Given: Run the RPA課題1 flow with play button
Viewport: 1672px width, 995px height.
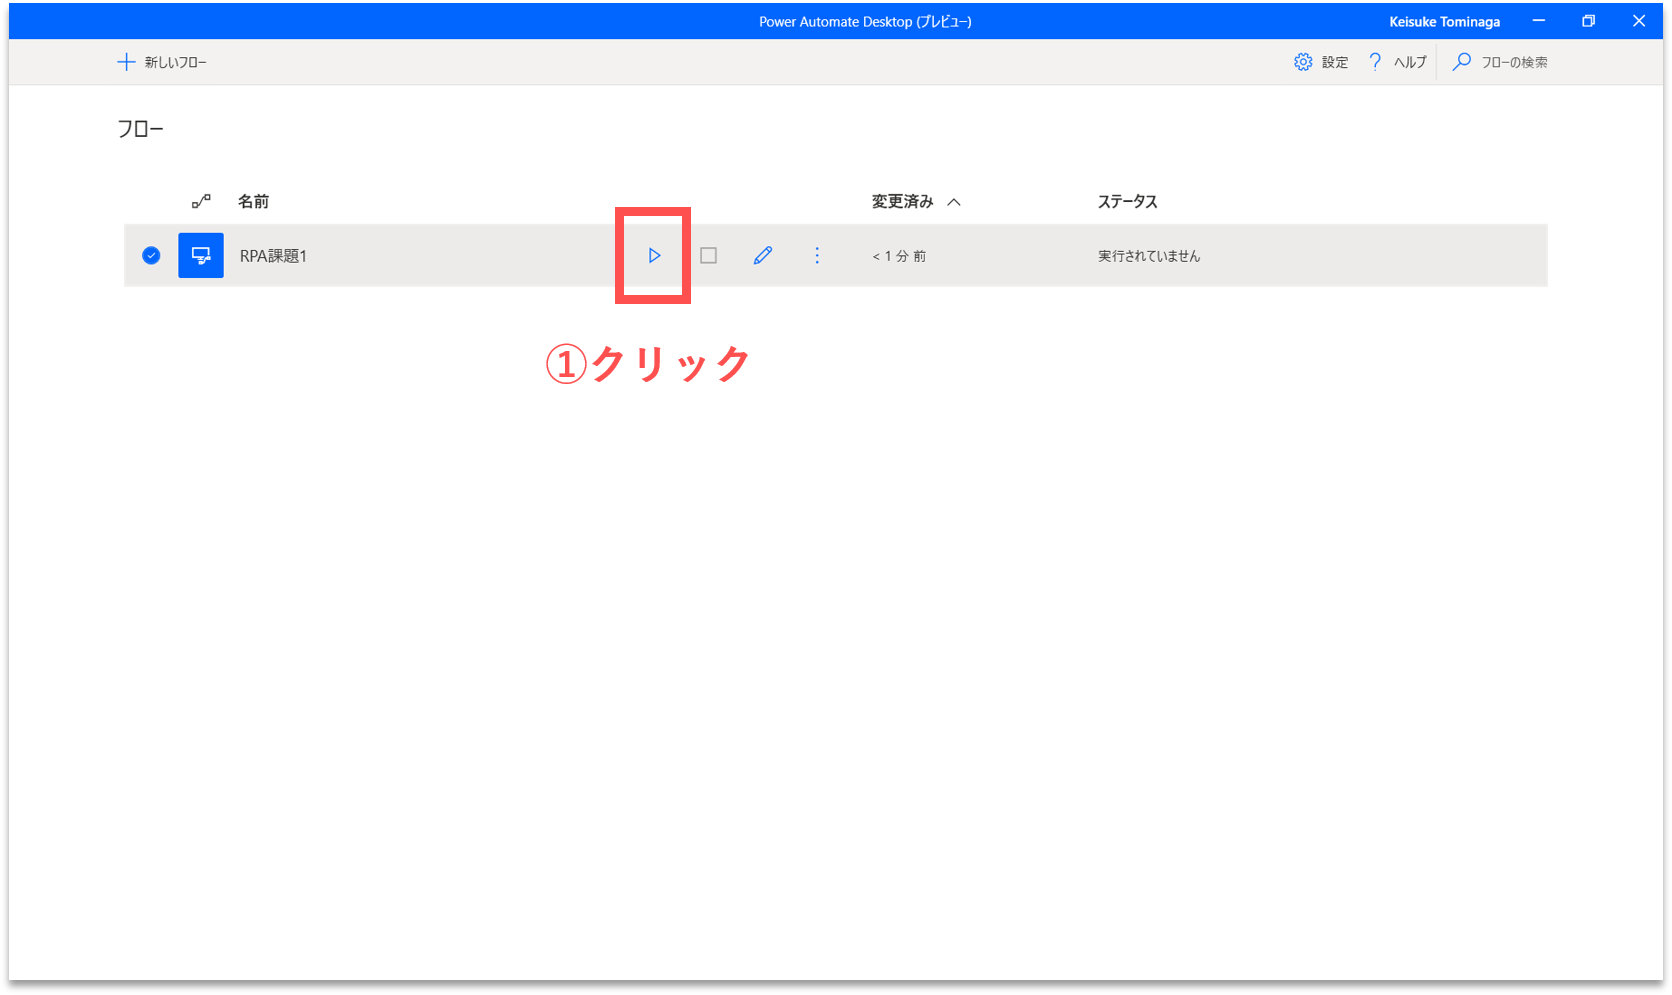Looking at the screenshot, I should [x=654, y=256].
